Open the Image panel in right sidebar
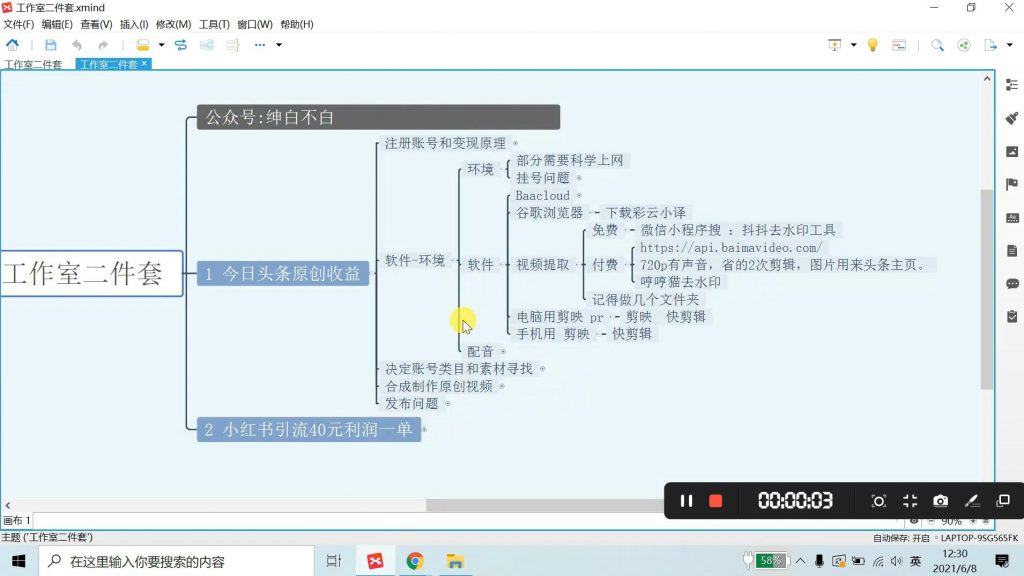 click(1012, 152)
